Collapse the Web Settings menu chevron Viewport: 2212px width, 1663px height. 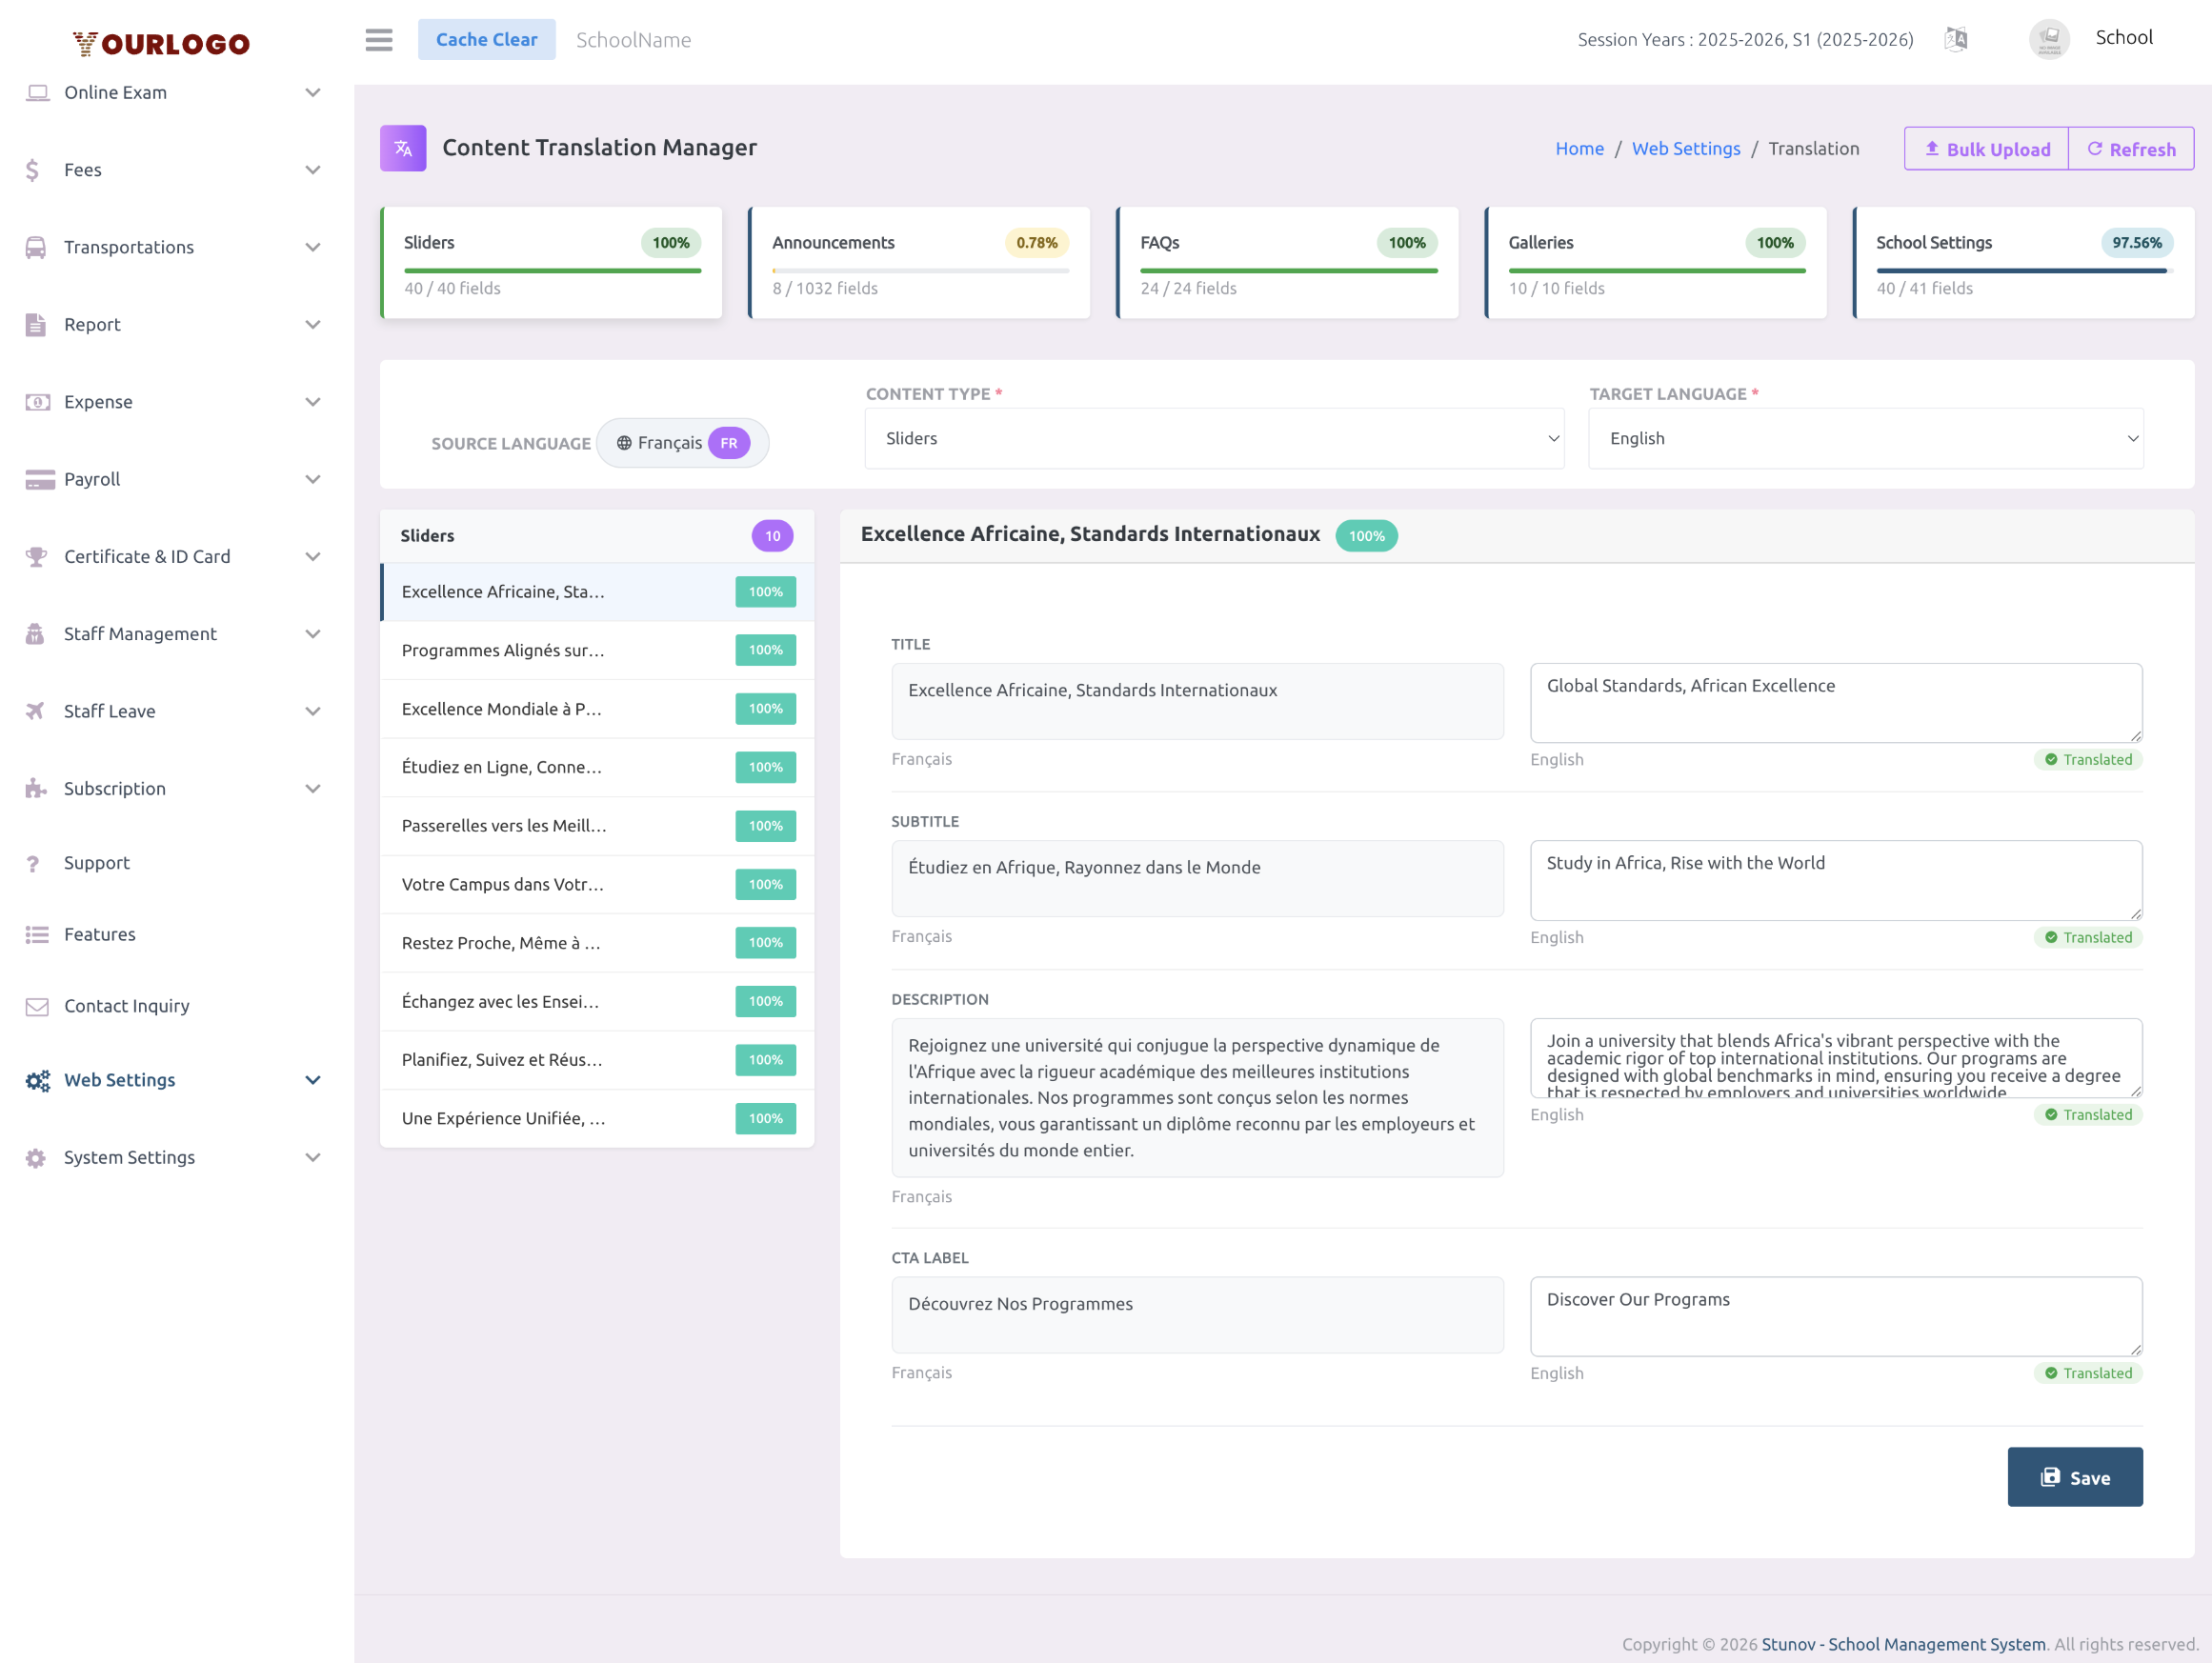click(x=313, y=1080)
